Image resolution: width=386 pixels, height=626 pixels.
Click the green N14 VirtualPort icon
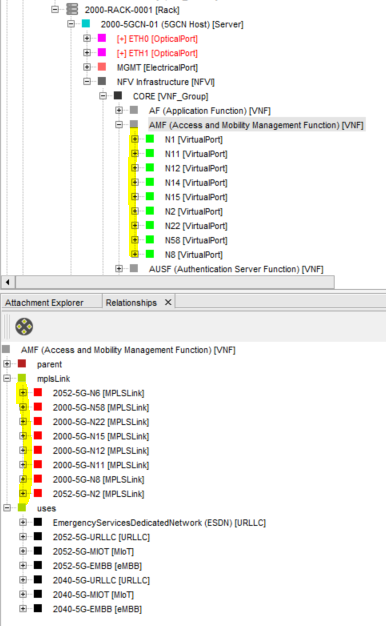point(150,182)
